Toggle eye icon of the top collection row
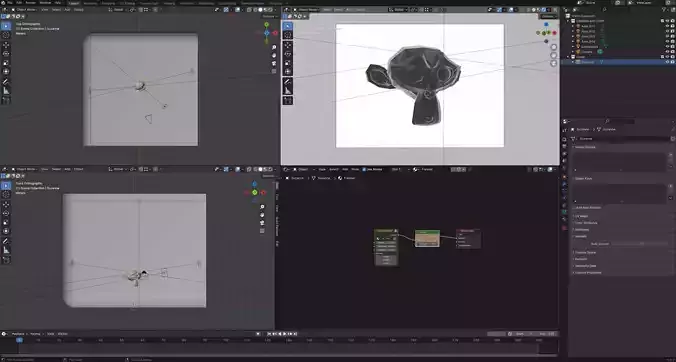Image resolution: width=676 pixels, height=362 pixels. pyautogui.click(x=667, y=21)
